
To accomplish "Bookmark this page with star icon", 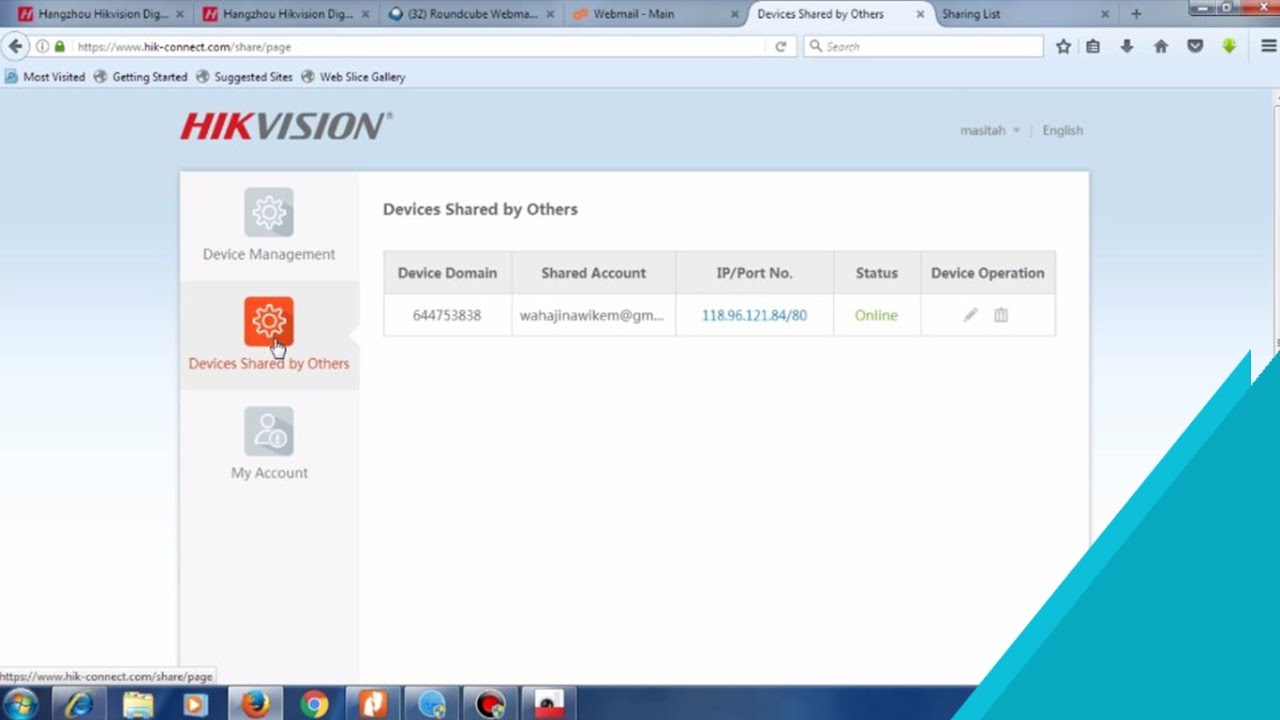I will [x=1063, y=46].
